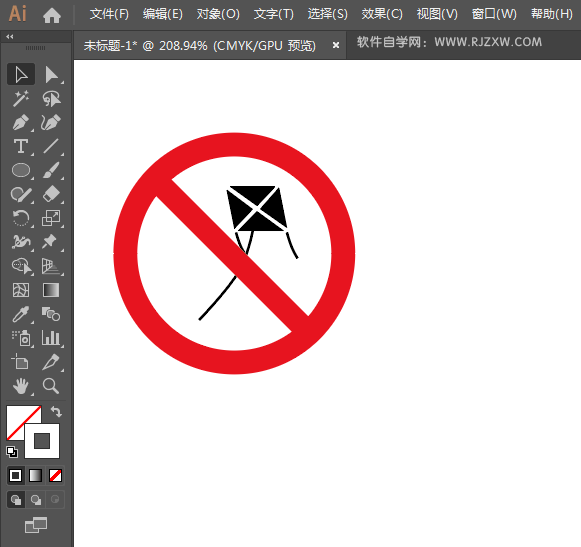
Task: Choose the Gradient tool
Action: click(x=51, y=290)
